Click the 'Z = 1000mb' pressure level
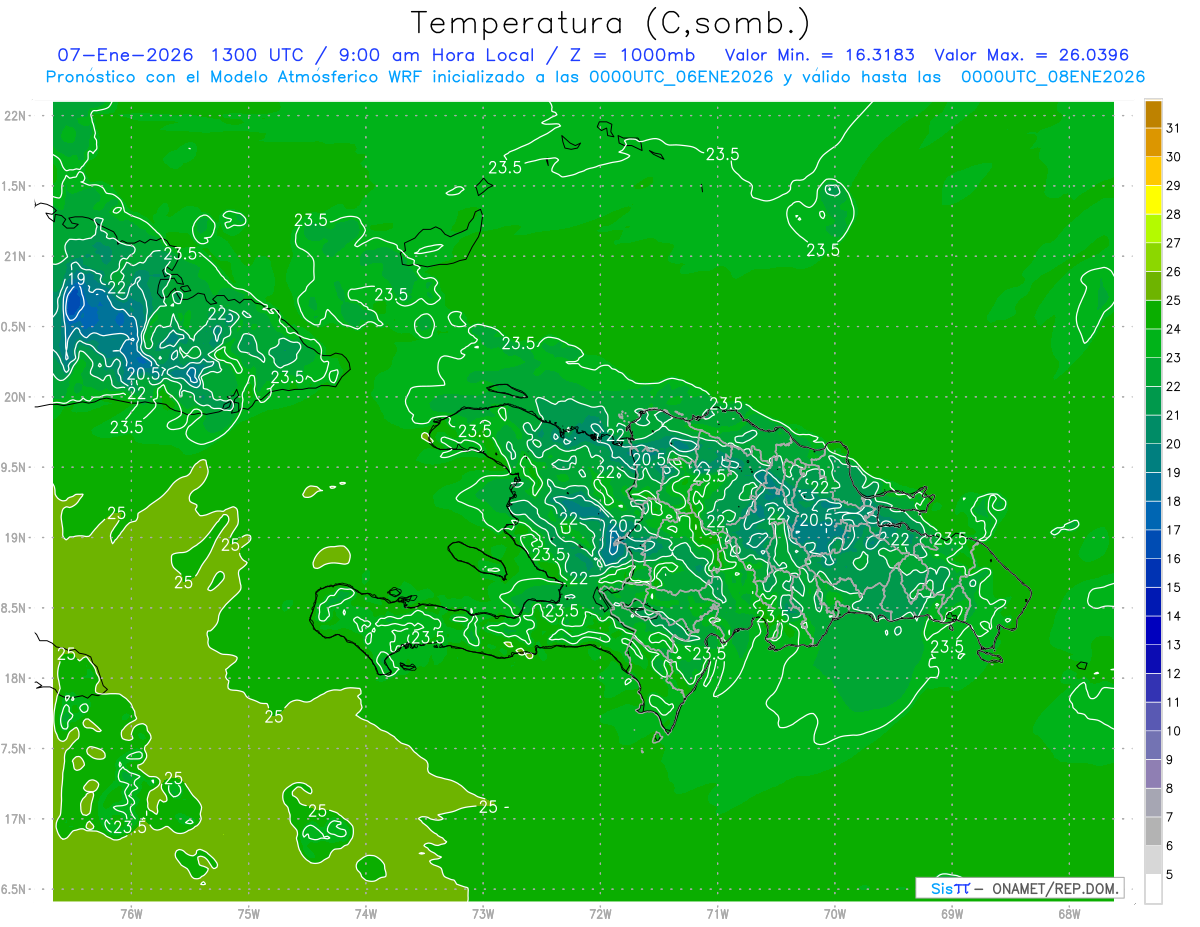This screenshot has width=1200, height=927. tap(632, 54)
